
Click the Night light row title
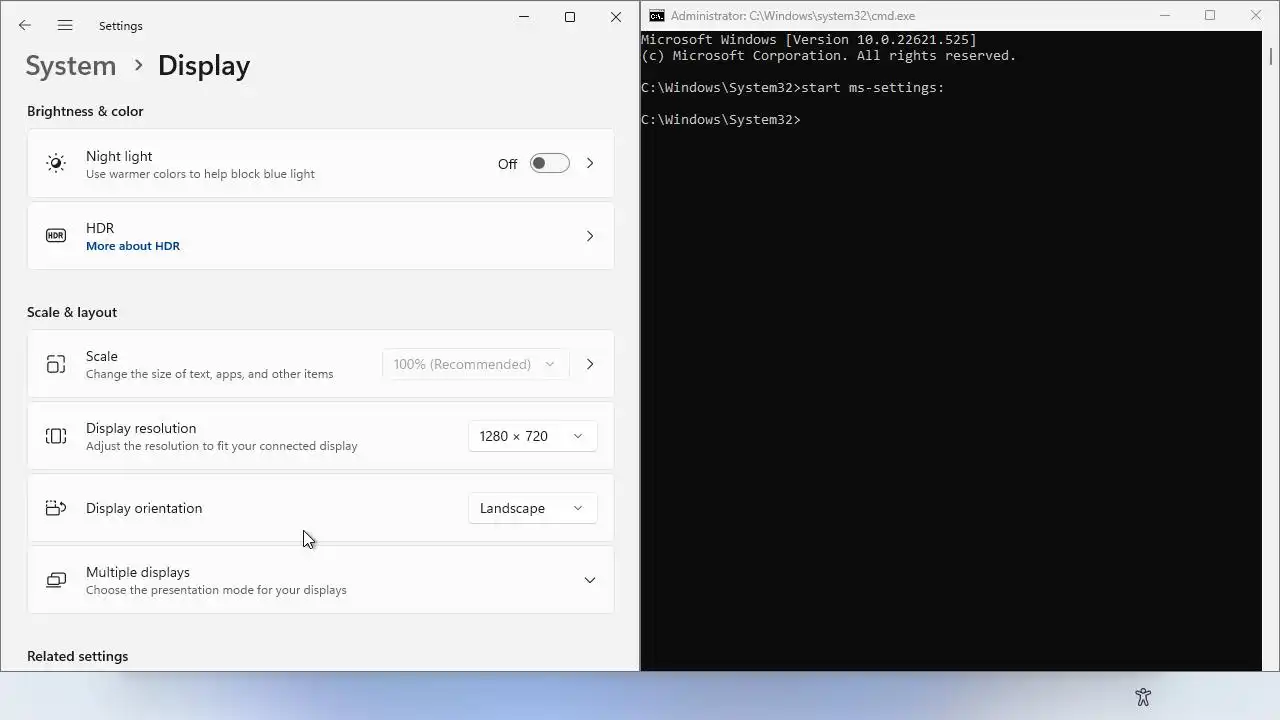(x=119, y=156)
